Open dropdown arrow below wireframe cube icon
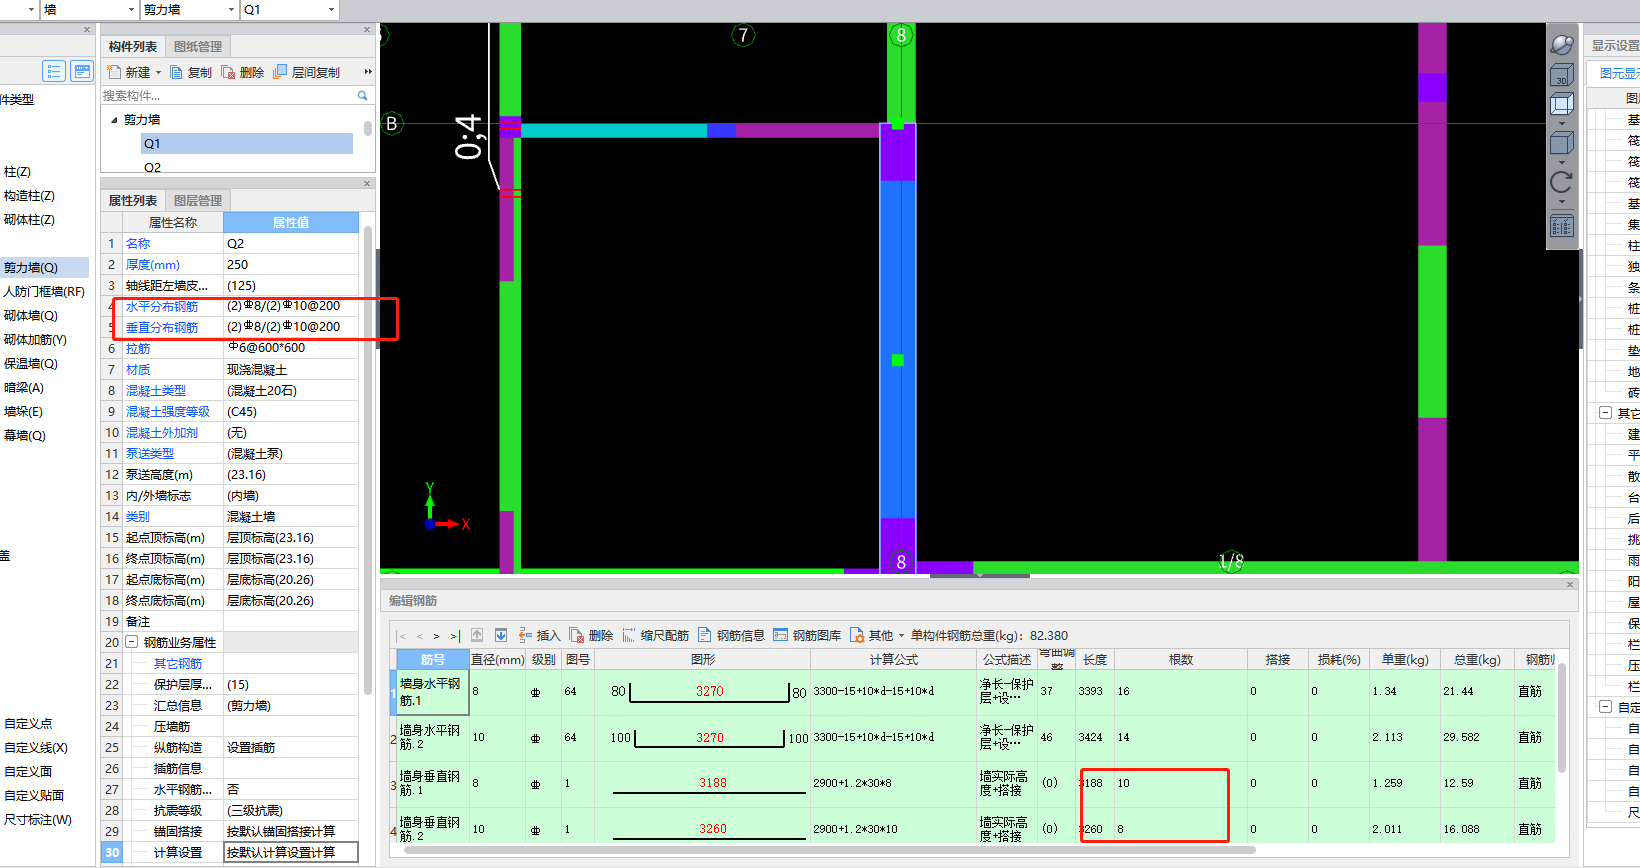Viewport: 1640px width, 868px height. (1562, 123)
